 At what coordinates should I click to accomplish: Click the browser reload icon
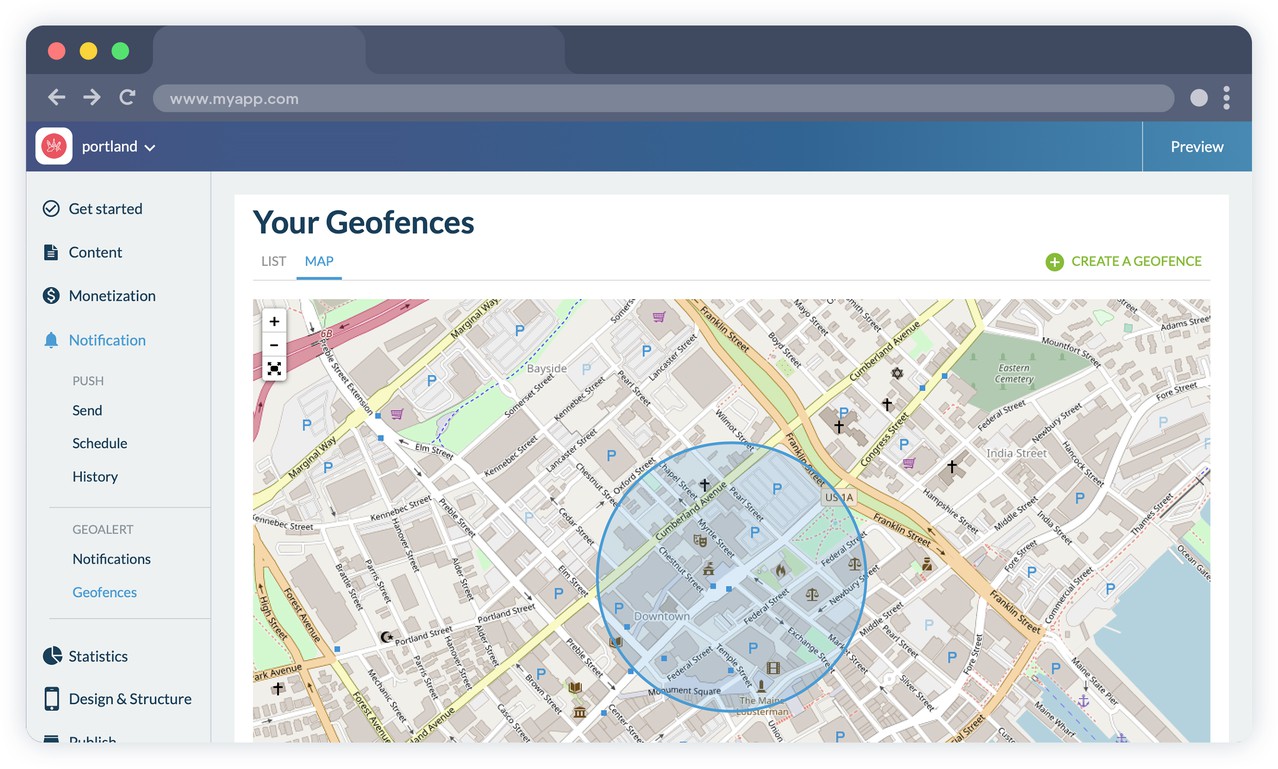pos(127,98)
